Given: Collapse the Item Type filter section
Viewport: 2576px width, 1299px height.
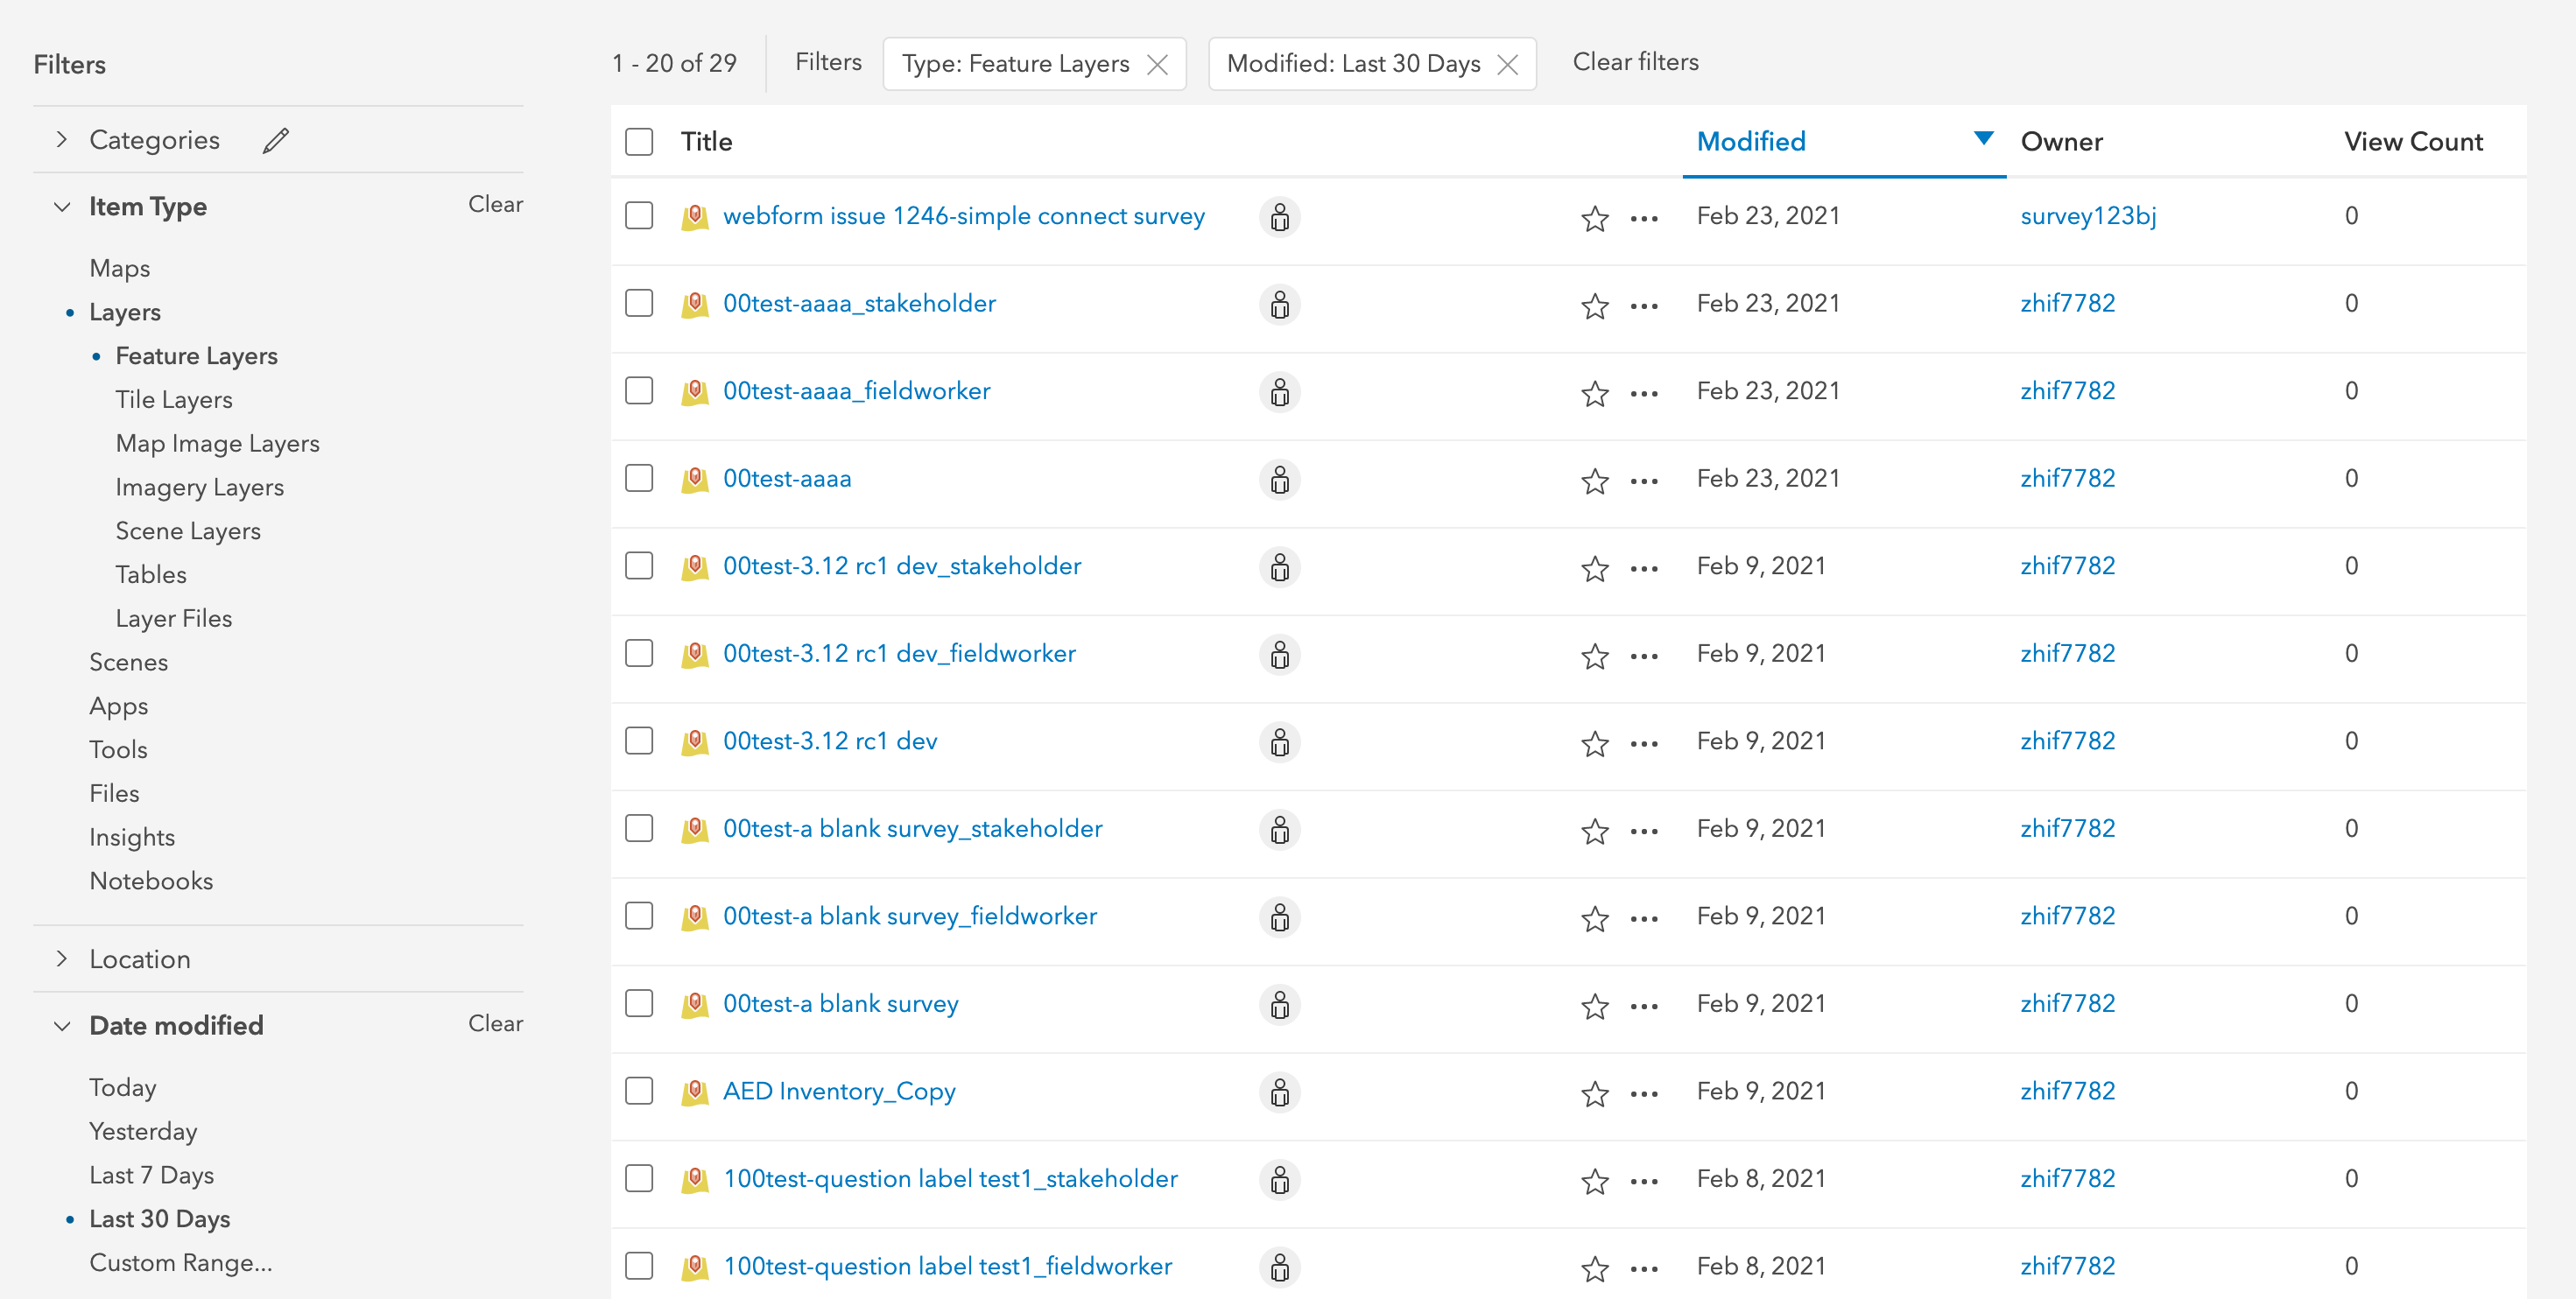Looking at the screenshot, I should 62,207.
